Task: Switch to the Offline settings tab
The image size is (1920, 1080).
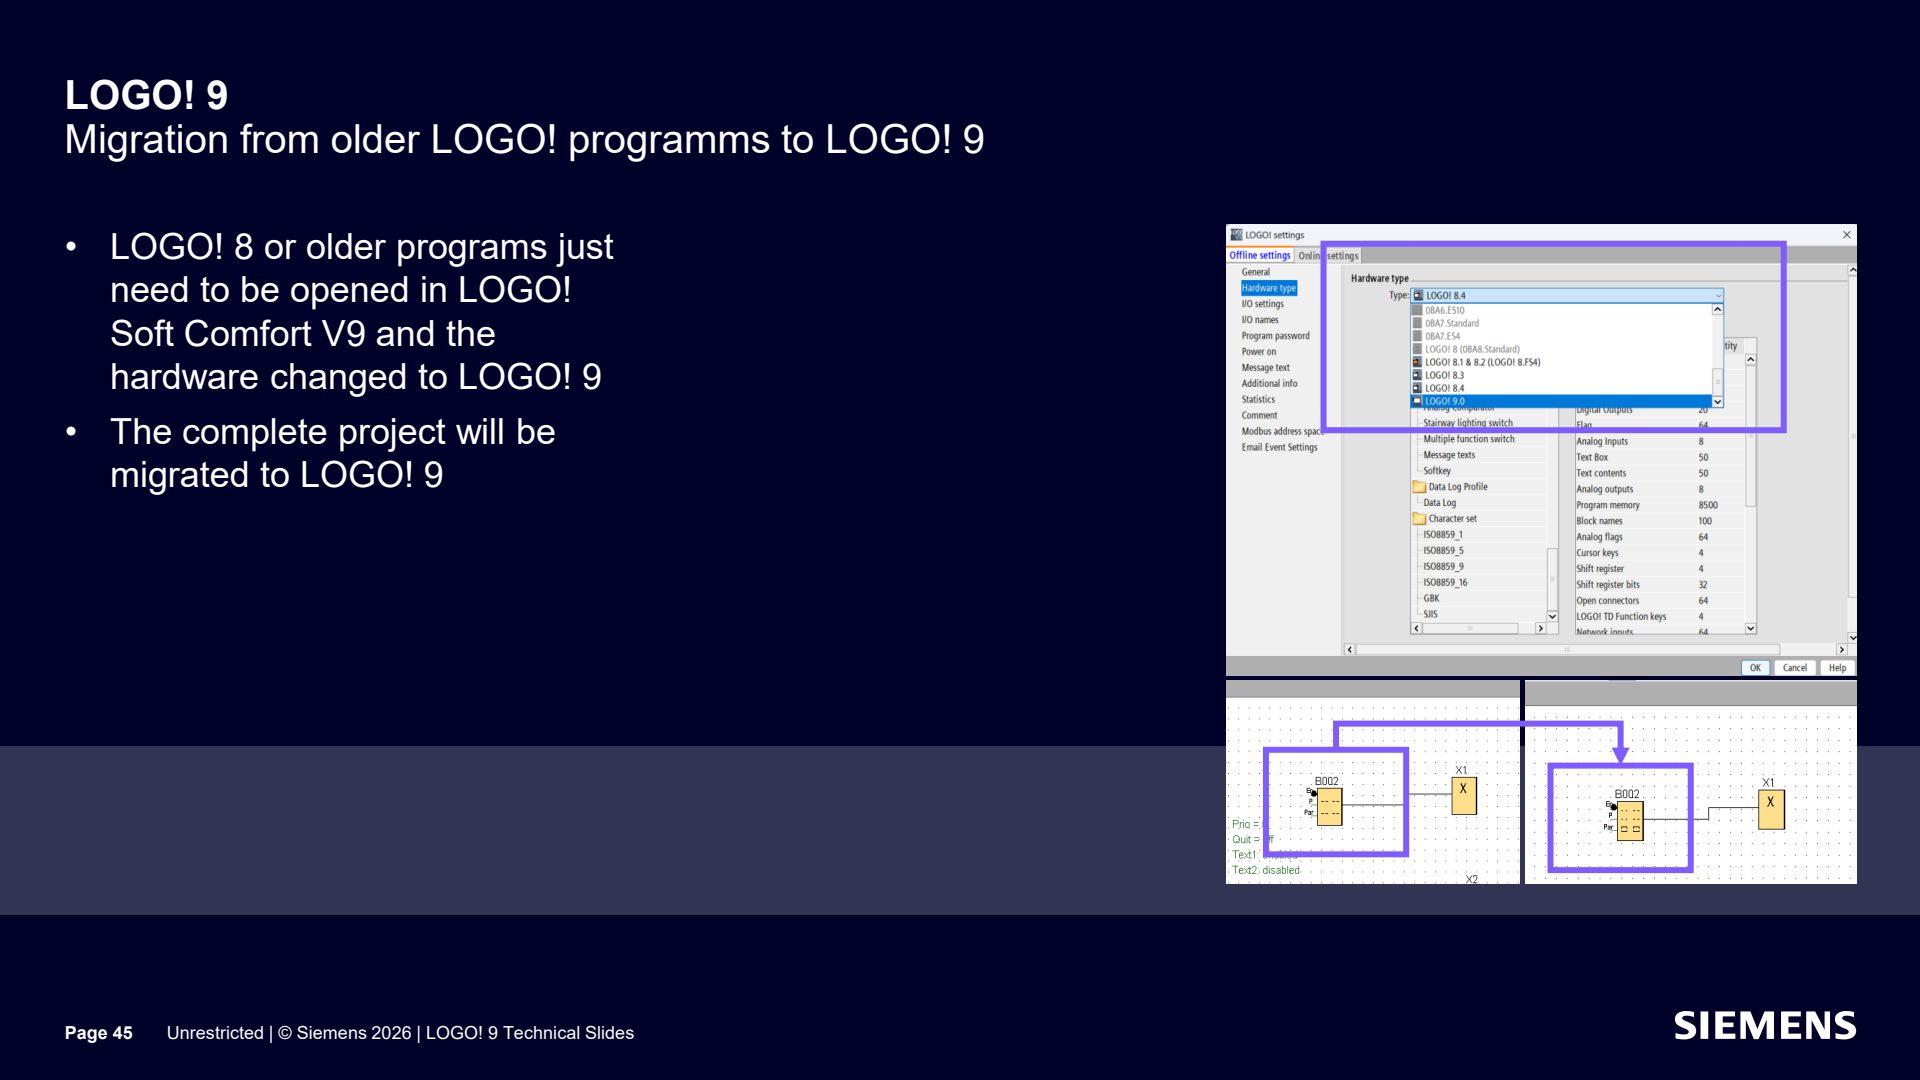Action: [1260, 255]
